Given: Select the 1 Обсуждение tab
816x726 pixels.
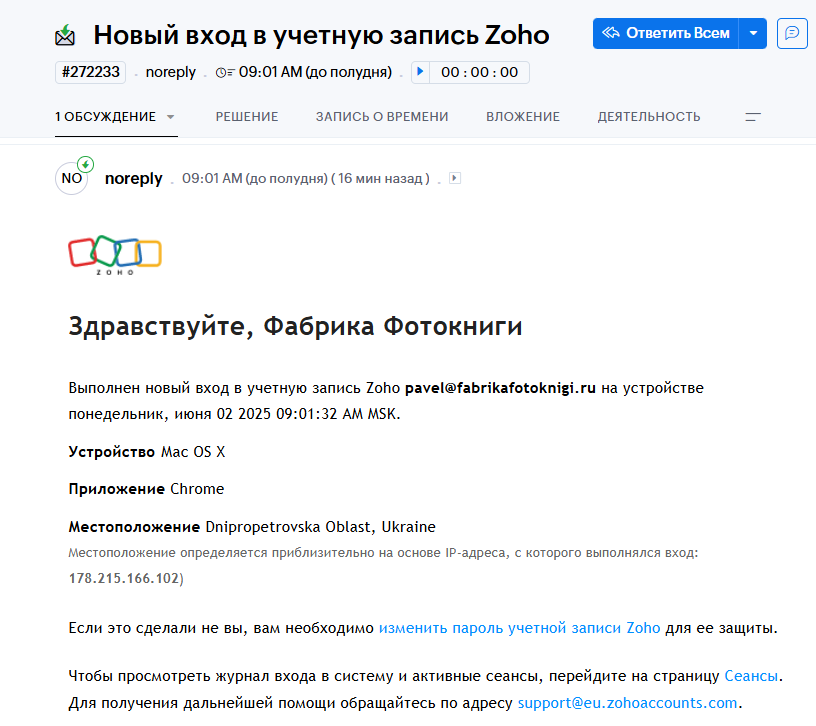Looking at the screenshot, I should coord(106,117).
